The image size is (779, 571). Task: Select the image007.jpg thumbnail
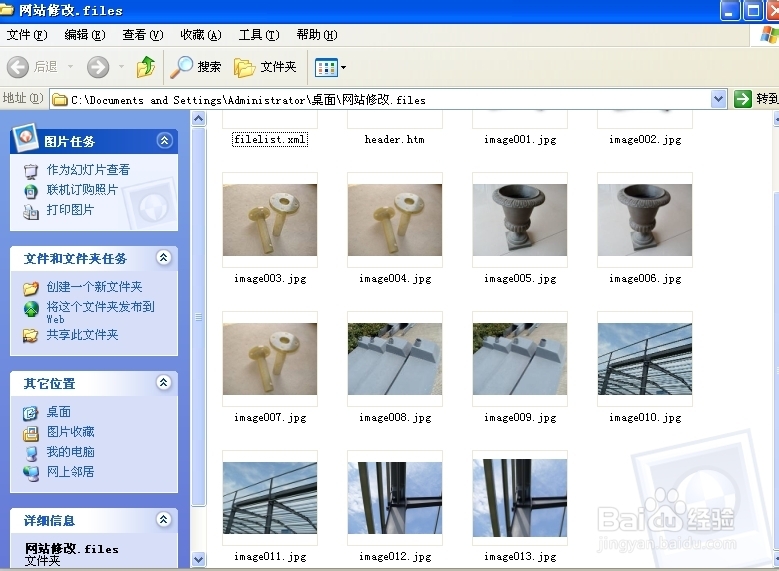tap(270, 359)
